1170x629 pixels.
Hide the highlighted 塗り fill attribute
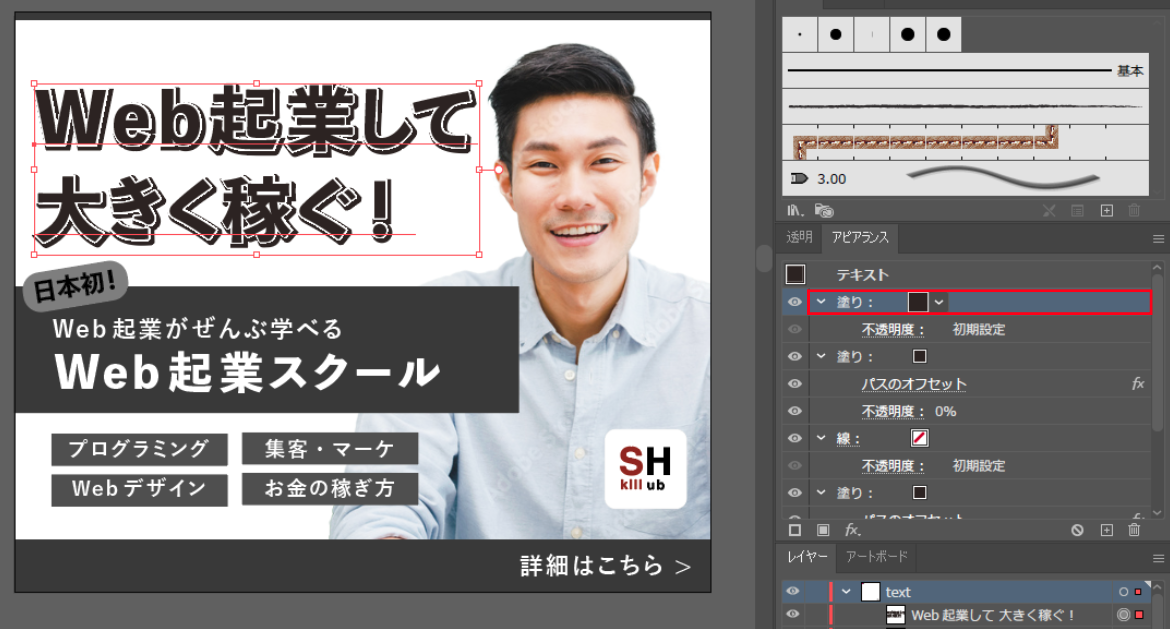(x=795, y=302)
